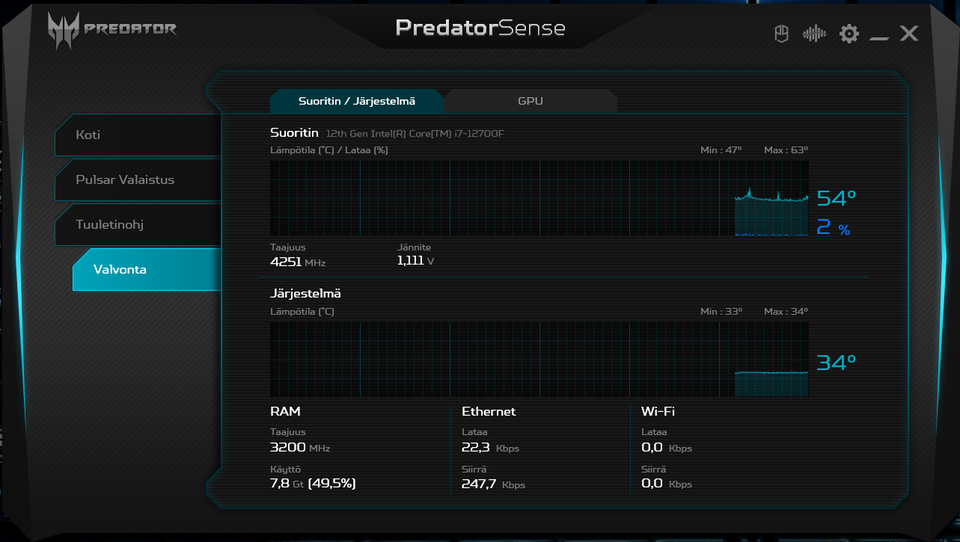
Task: Click the Predator logo at top left
Action: [x=112, y=29]
